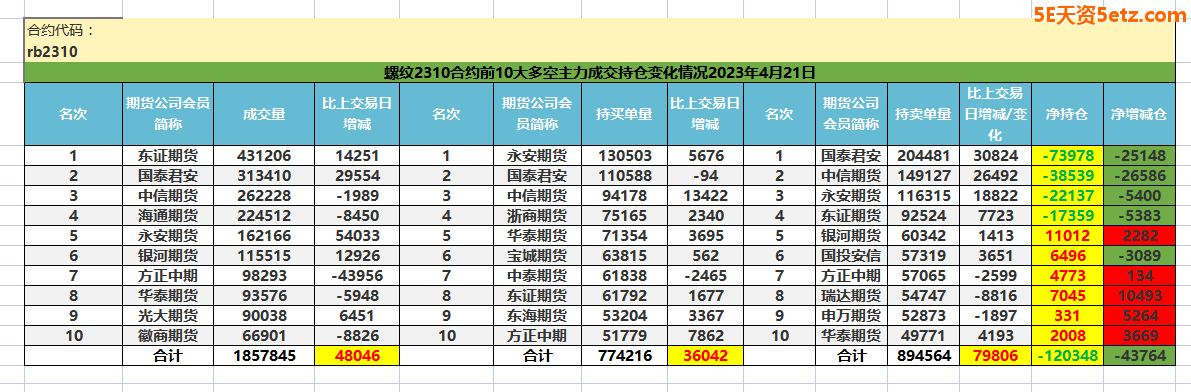Click the green title banner for 螺纹2310合约
The image size is (1191, 392).
click(604, 73)
